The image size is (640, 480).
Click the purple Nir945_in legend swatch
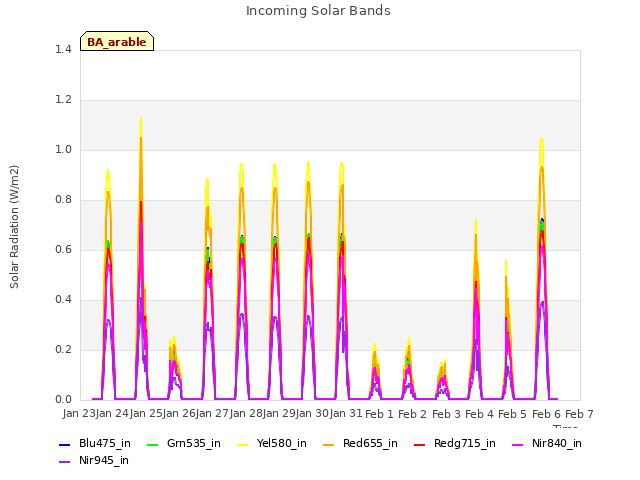64,462
